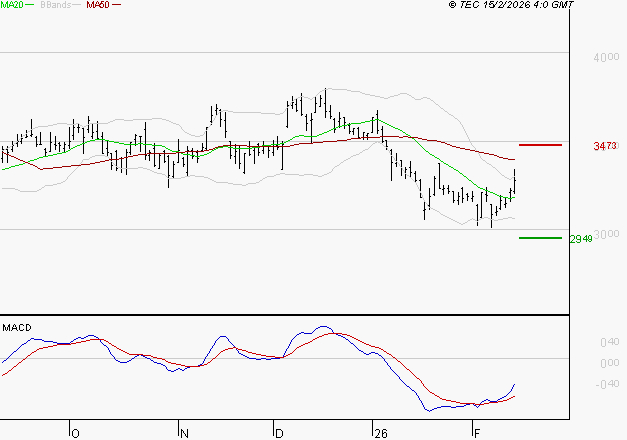627x440 pixels.
Task: Click the TEC timestamp text at top right
Action: [x=511, y=5]
